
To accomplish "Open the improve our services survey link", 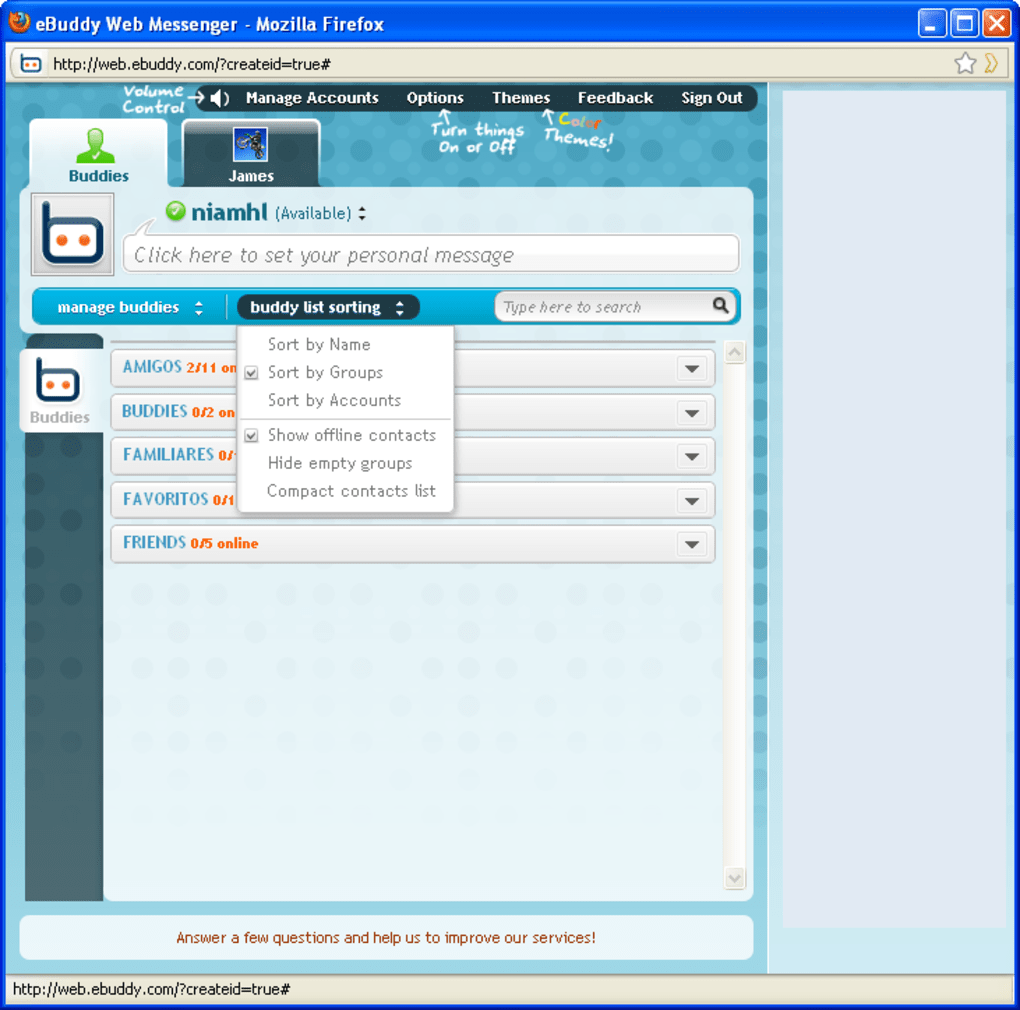I will 386,937.
